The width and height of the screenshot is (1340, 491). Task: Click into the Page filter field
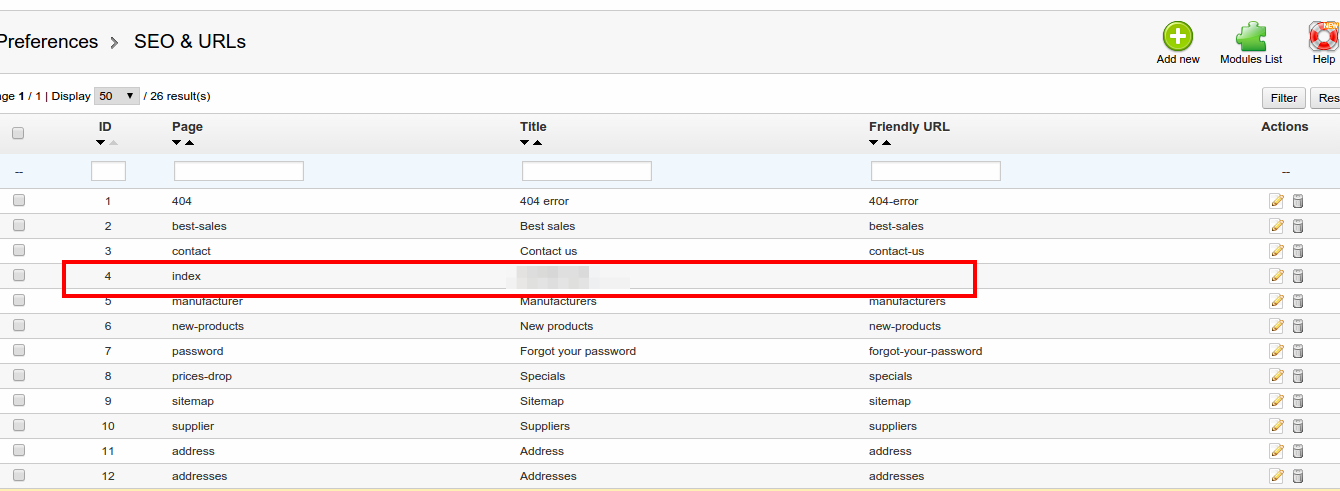(239, 171)
